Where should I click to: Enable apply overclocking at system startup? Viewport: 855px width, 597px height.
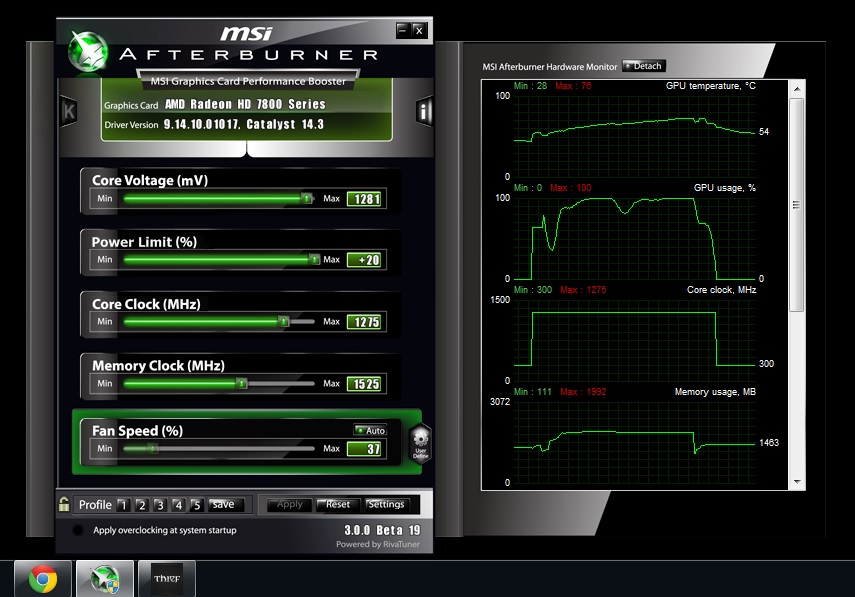click(78, 530)
